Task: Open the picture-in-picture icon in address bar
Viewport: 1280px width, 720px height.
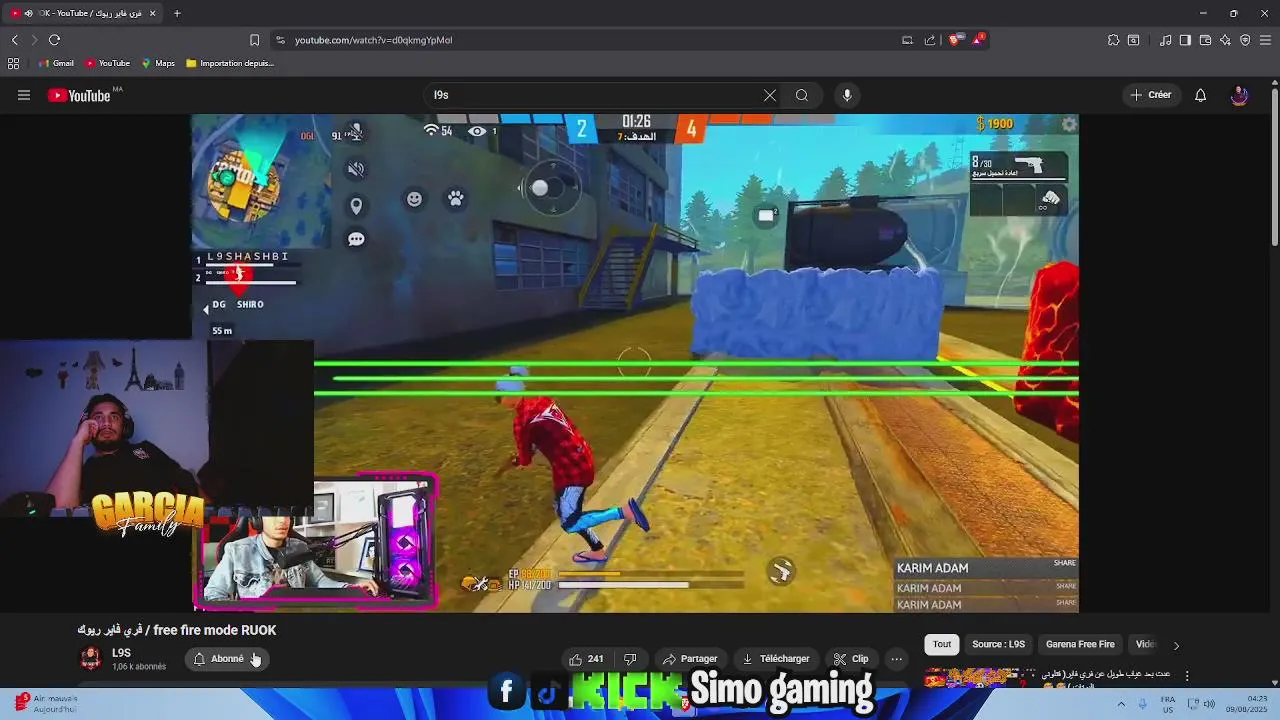Action: click(x=907, y=40)
